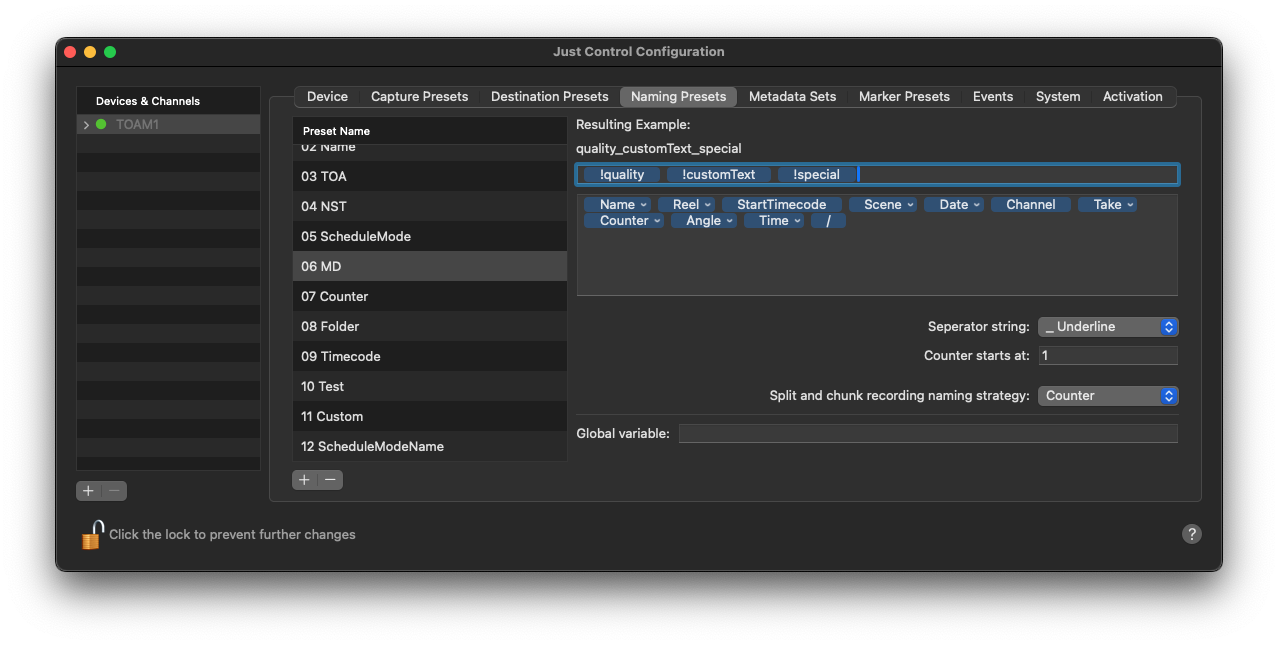
Task: Click the Preset Name column header
Action: tap(430, 131)
